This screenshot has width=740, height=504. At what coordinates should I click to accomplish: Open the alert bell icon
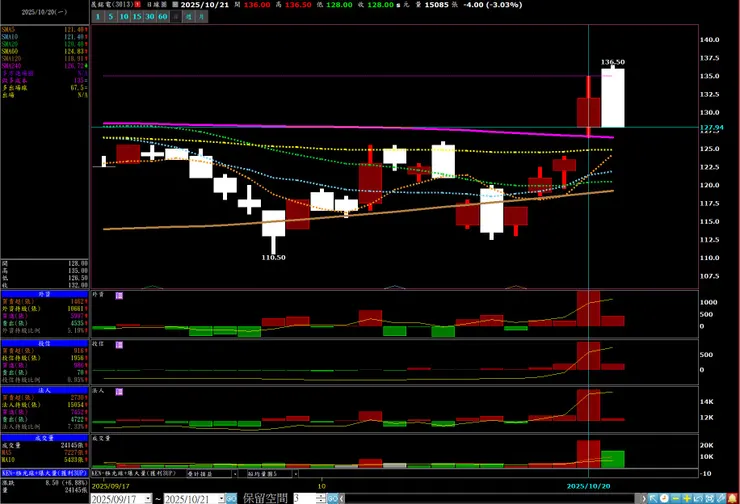tap(732, 498)
